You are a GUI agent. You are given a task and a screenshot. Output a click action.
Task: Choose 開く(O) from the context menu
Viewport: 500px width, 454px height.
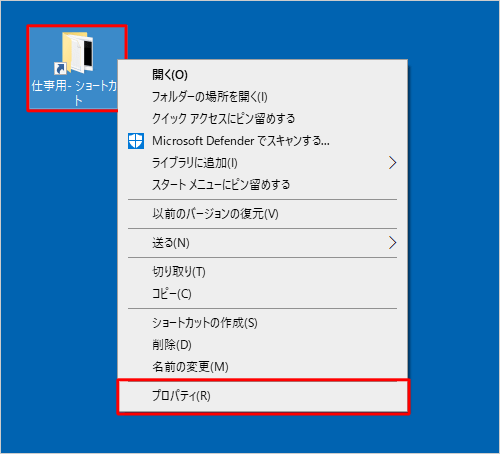tap(263, 75)
